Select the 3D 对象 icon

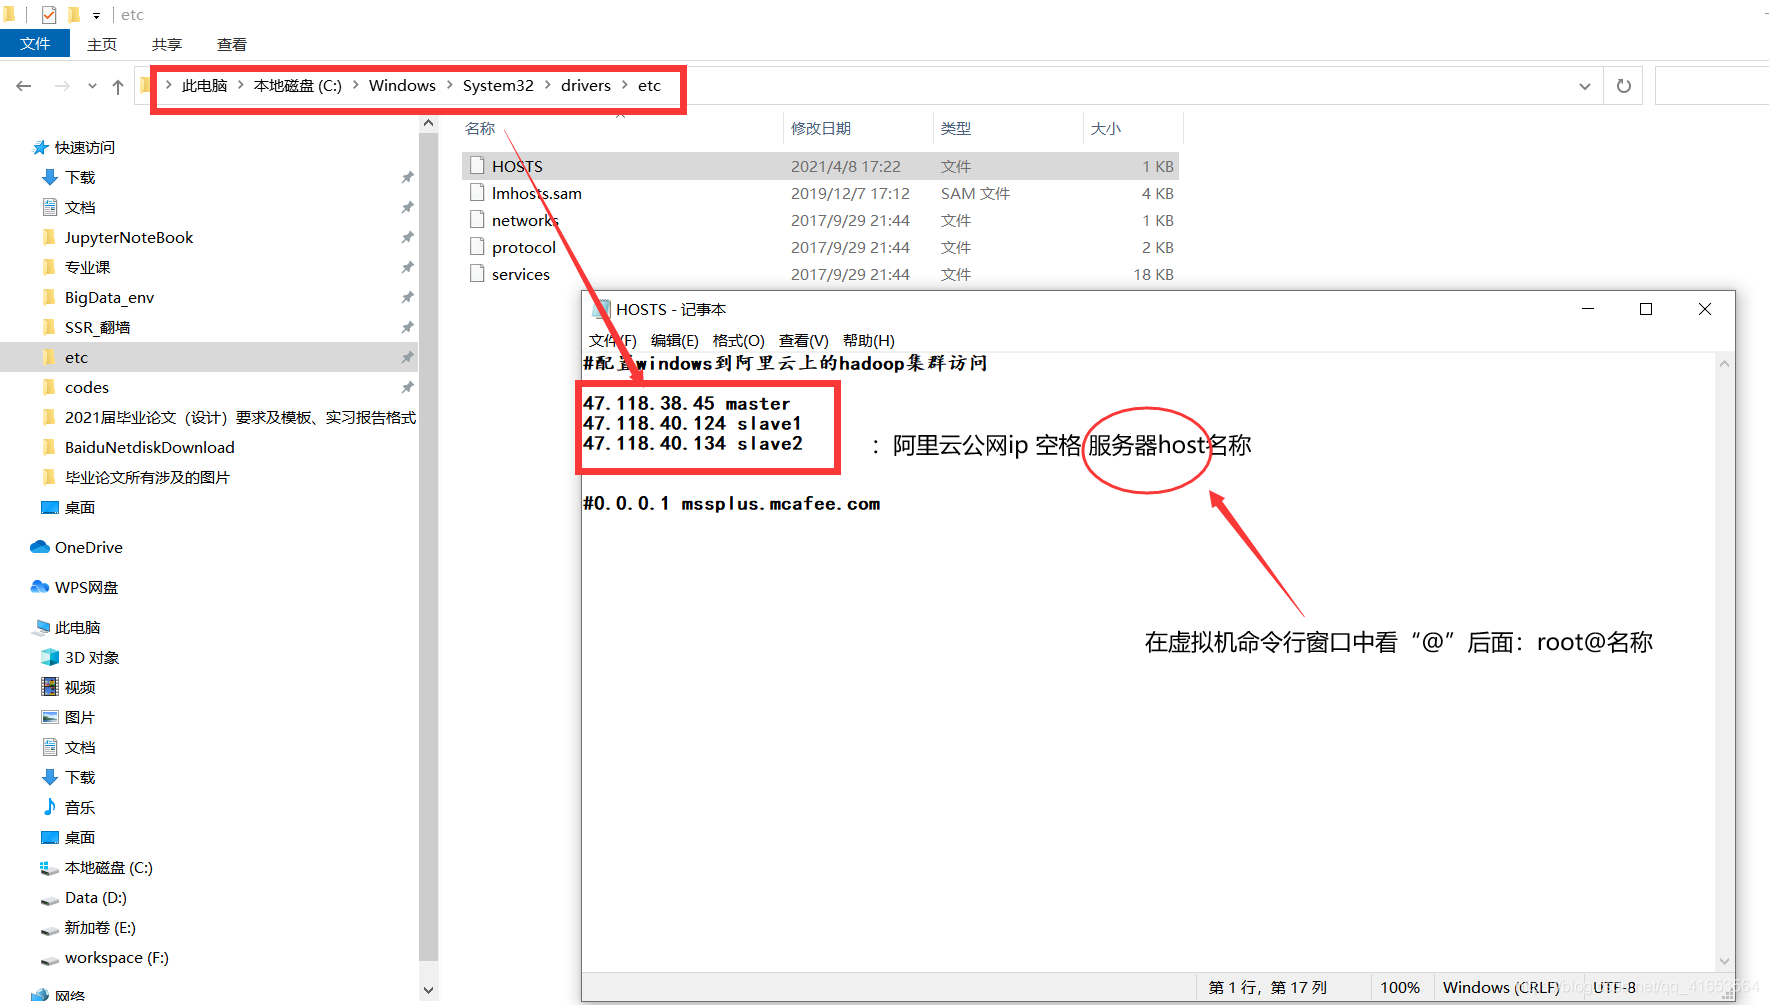(x=50, y=657)
